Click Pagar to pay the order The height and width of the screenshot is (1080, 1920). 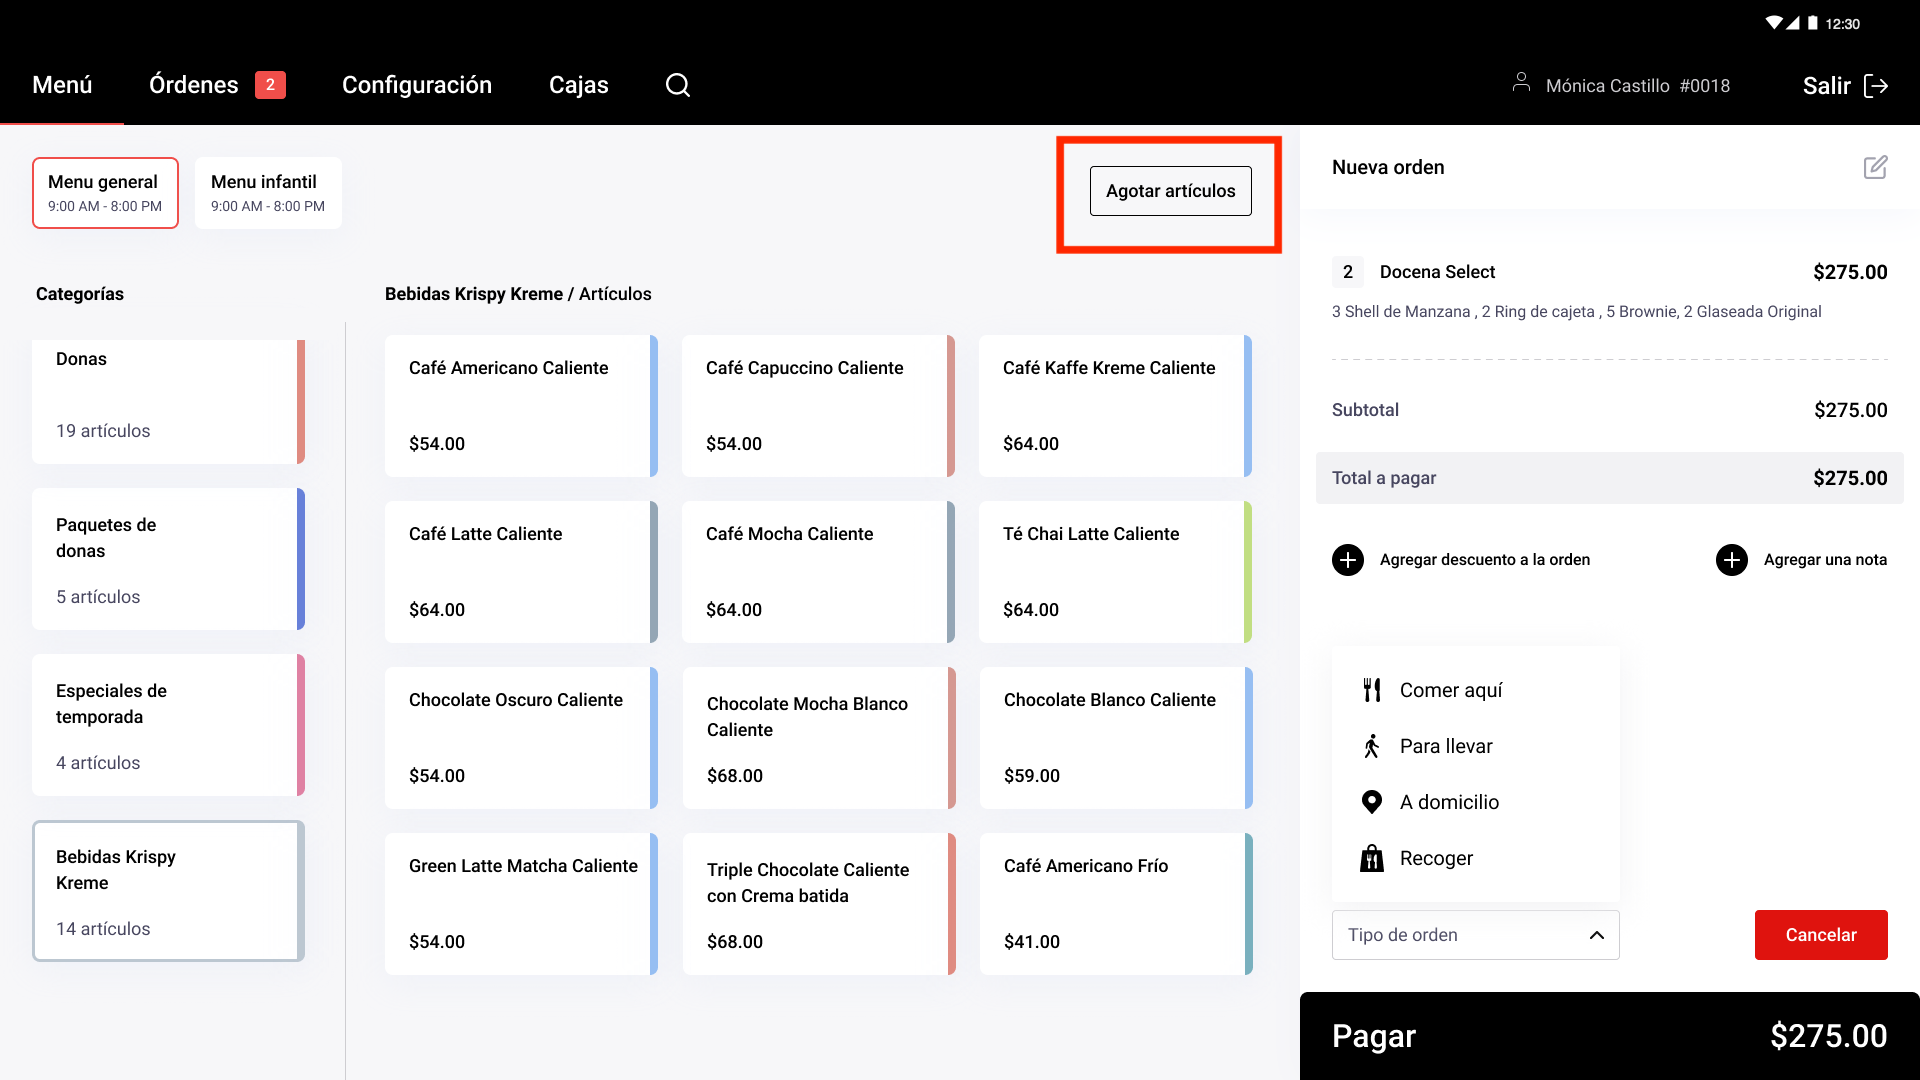pyautogui.click(x=1610, y=1036)
